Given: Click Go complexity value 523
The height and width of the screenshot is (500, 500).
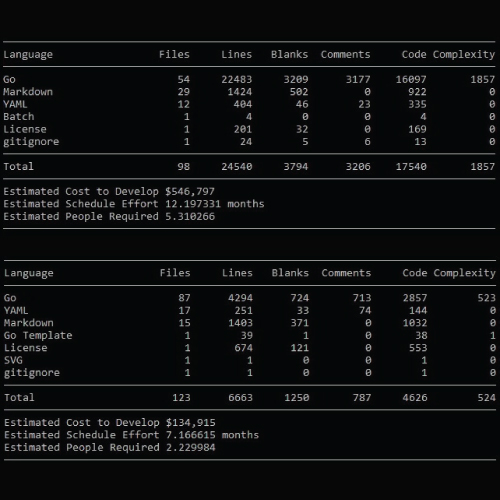Looking at the screenshot, I should click(487, 298).
